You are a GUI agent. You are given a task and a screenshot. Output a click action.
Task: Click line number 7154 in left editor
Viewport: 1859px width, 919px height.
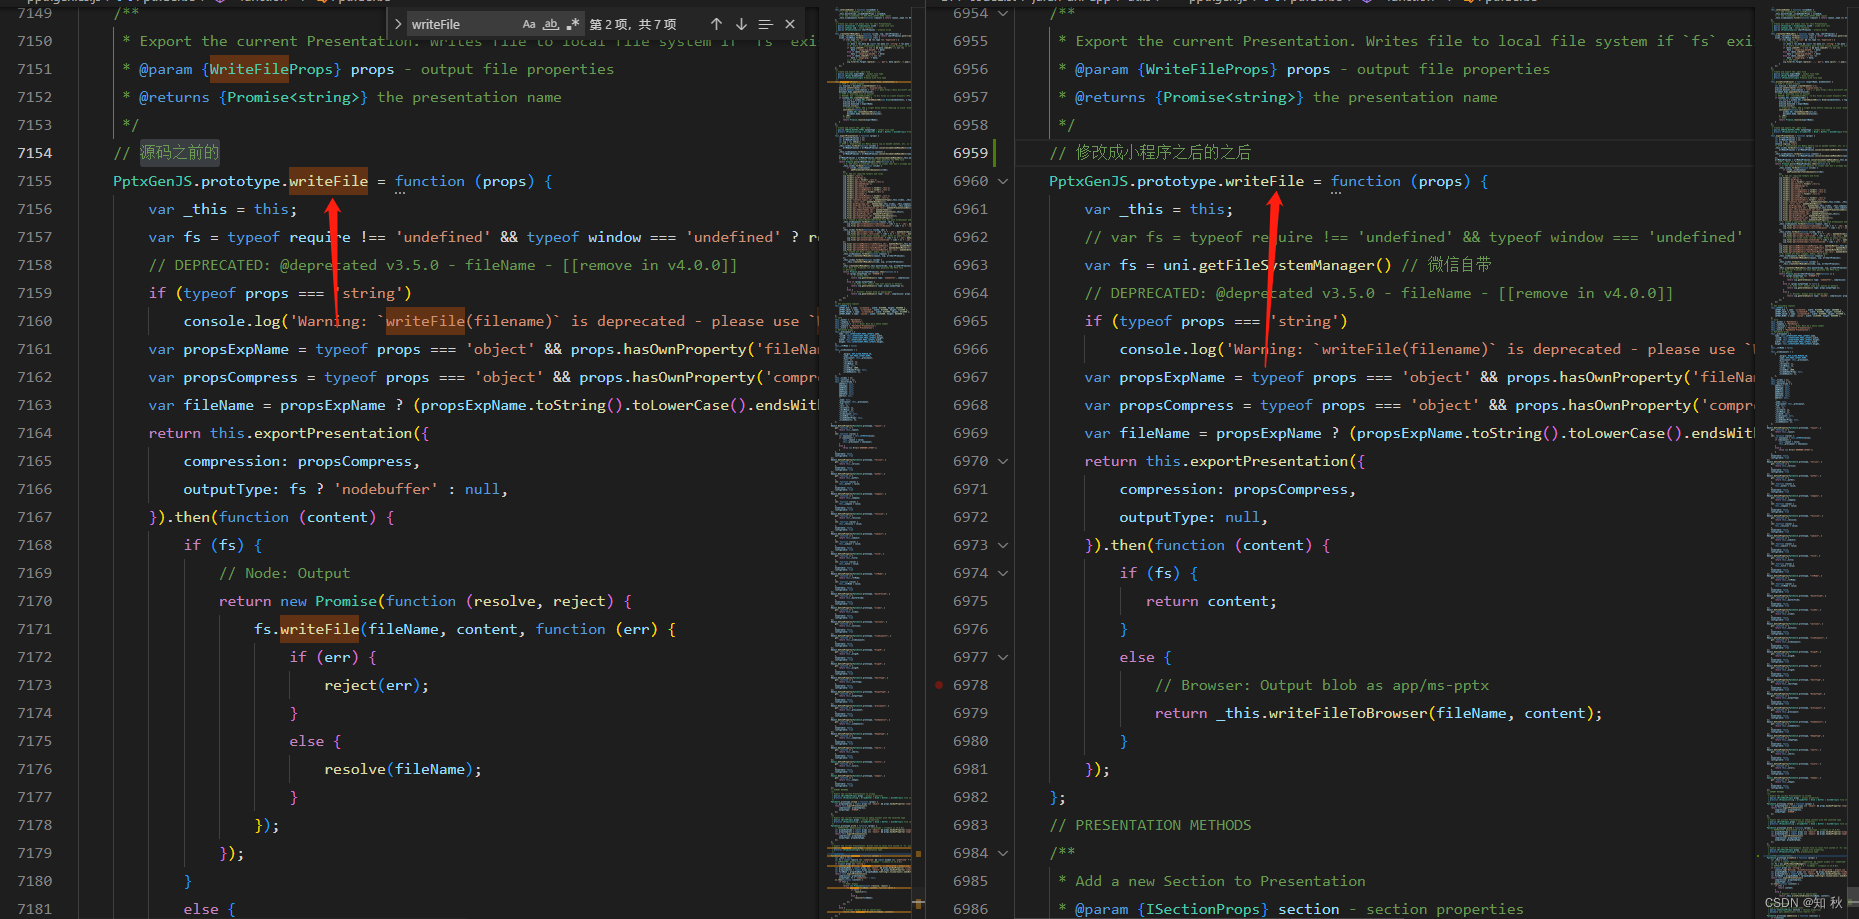click(34, 153)
